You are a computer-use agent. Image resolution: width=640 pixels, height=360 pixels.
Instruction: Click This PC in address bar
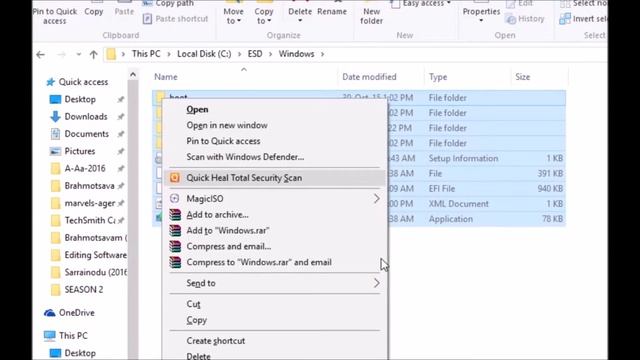point(146,54)
